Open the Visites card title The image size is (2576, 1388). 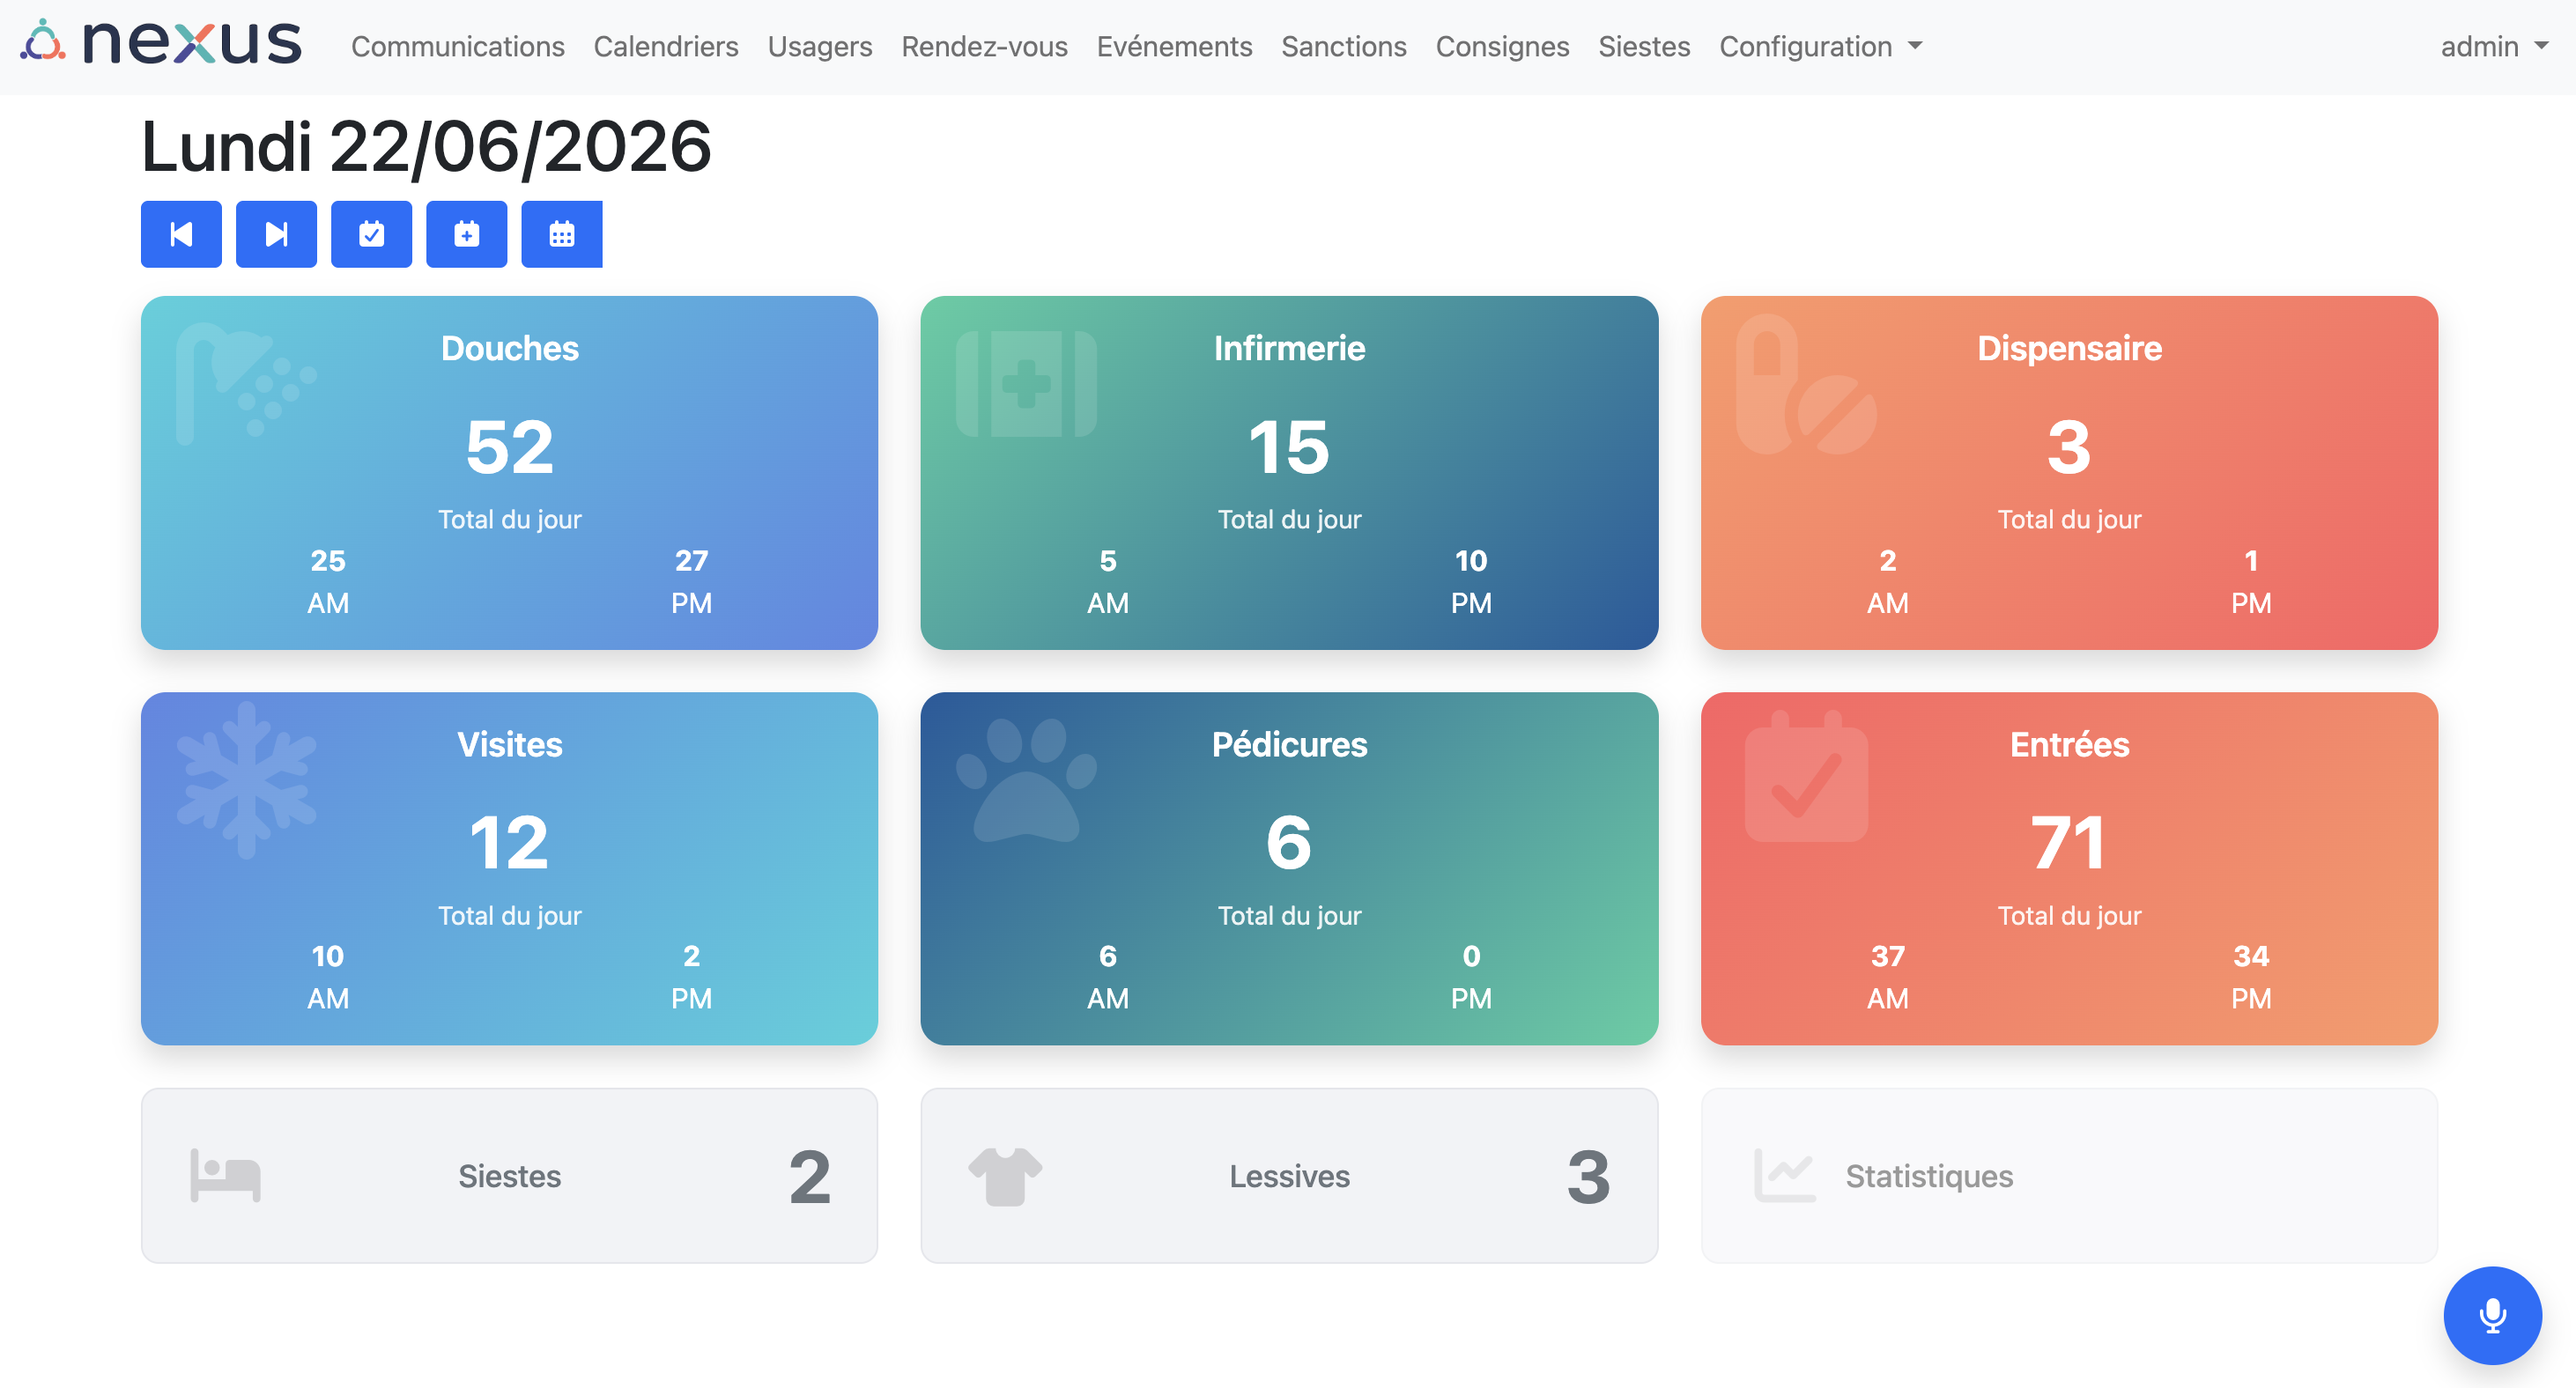(510, 744)
